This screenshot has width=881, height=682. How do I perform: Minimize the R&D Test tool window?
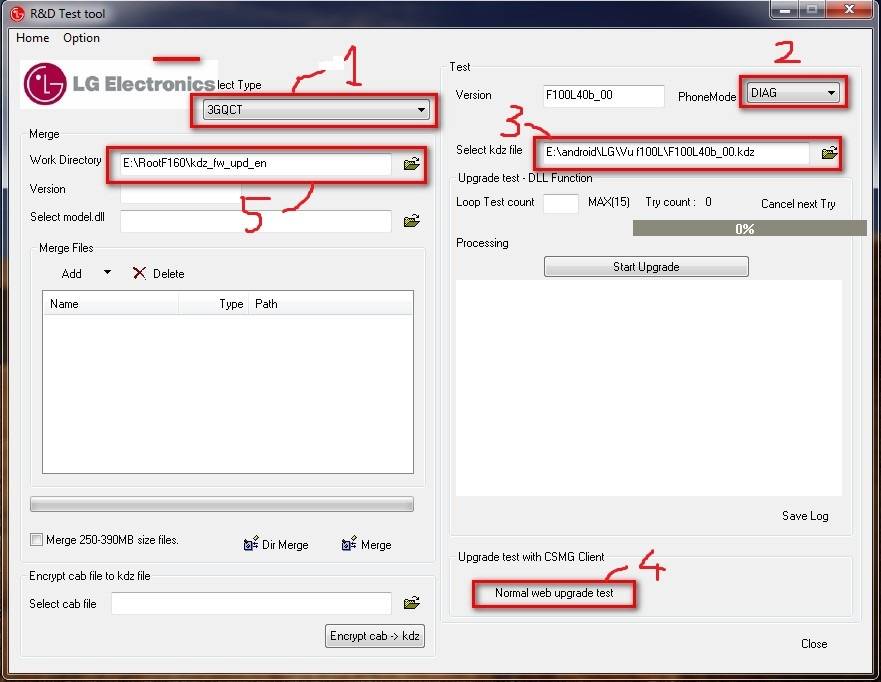click(x=785, y=10)
